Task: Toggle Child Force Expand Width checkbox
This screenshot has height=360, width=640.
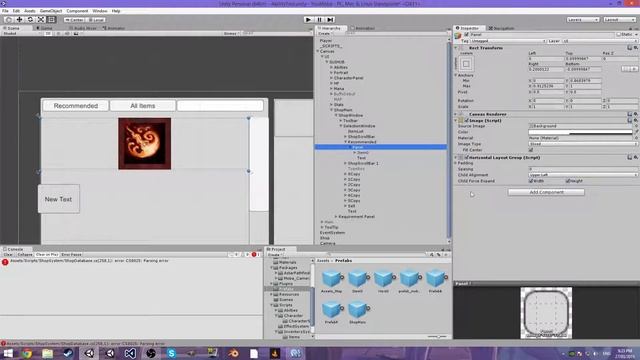Action: pos(531,181)
